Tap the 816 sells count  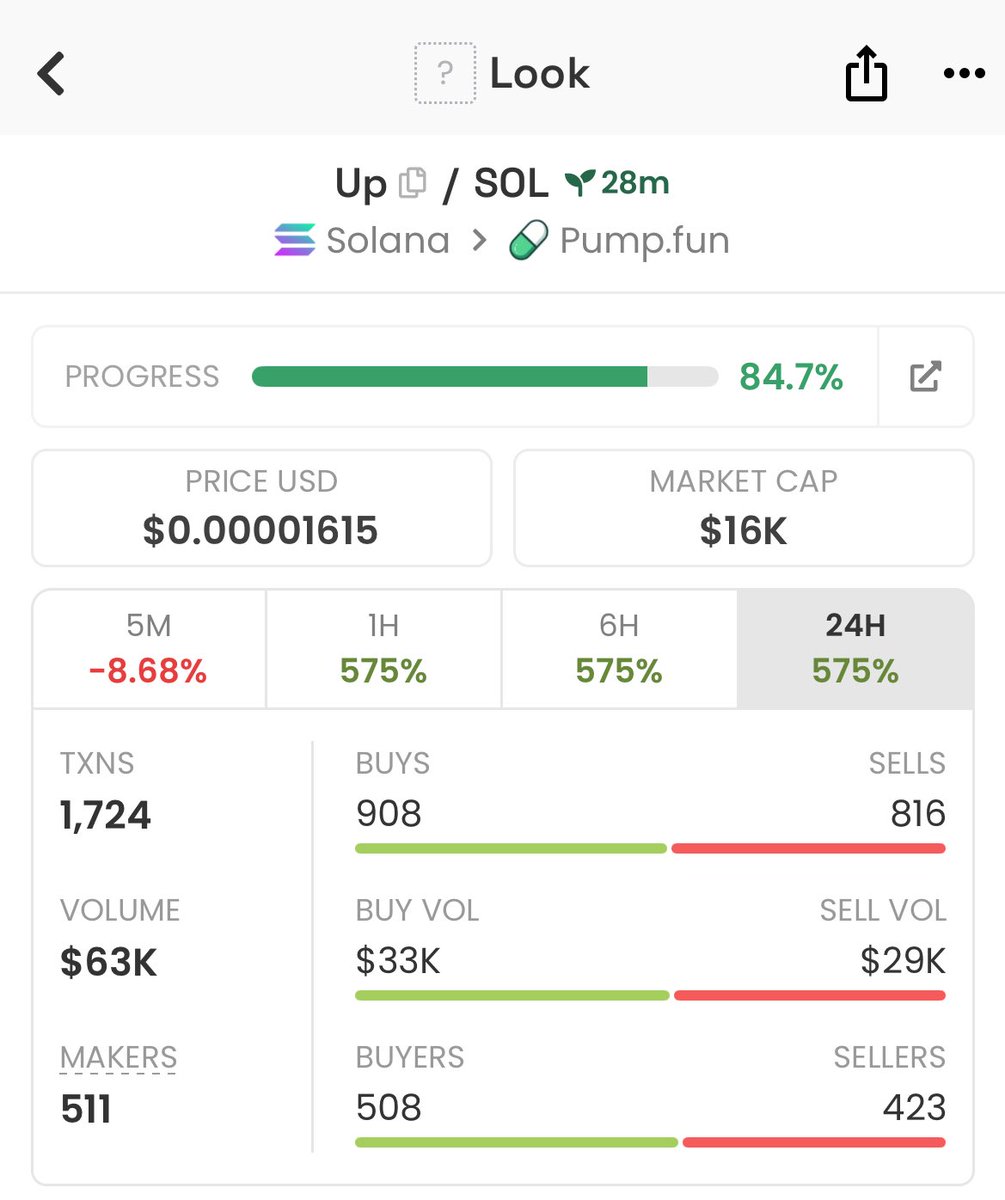[918, 813]
